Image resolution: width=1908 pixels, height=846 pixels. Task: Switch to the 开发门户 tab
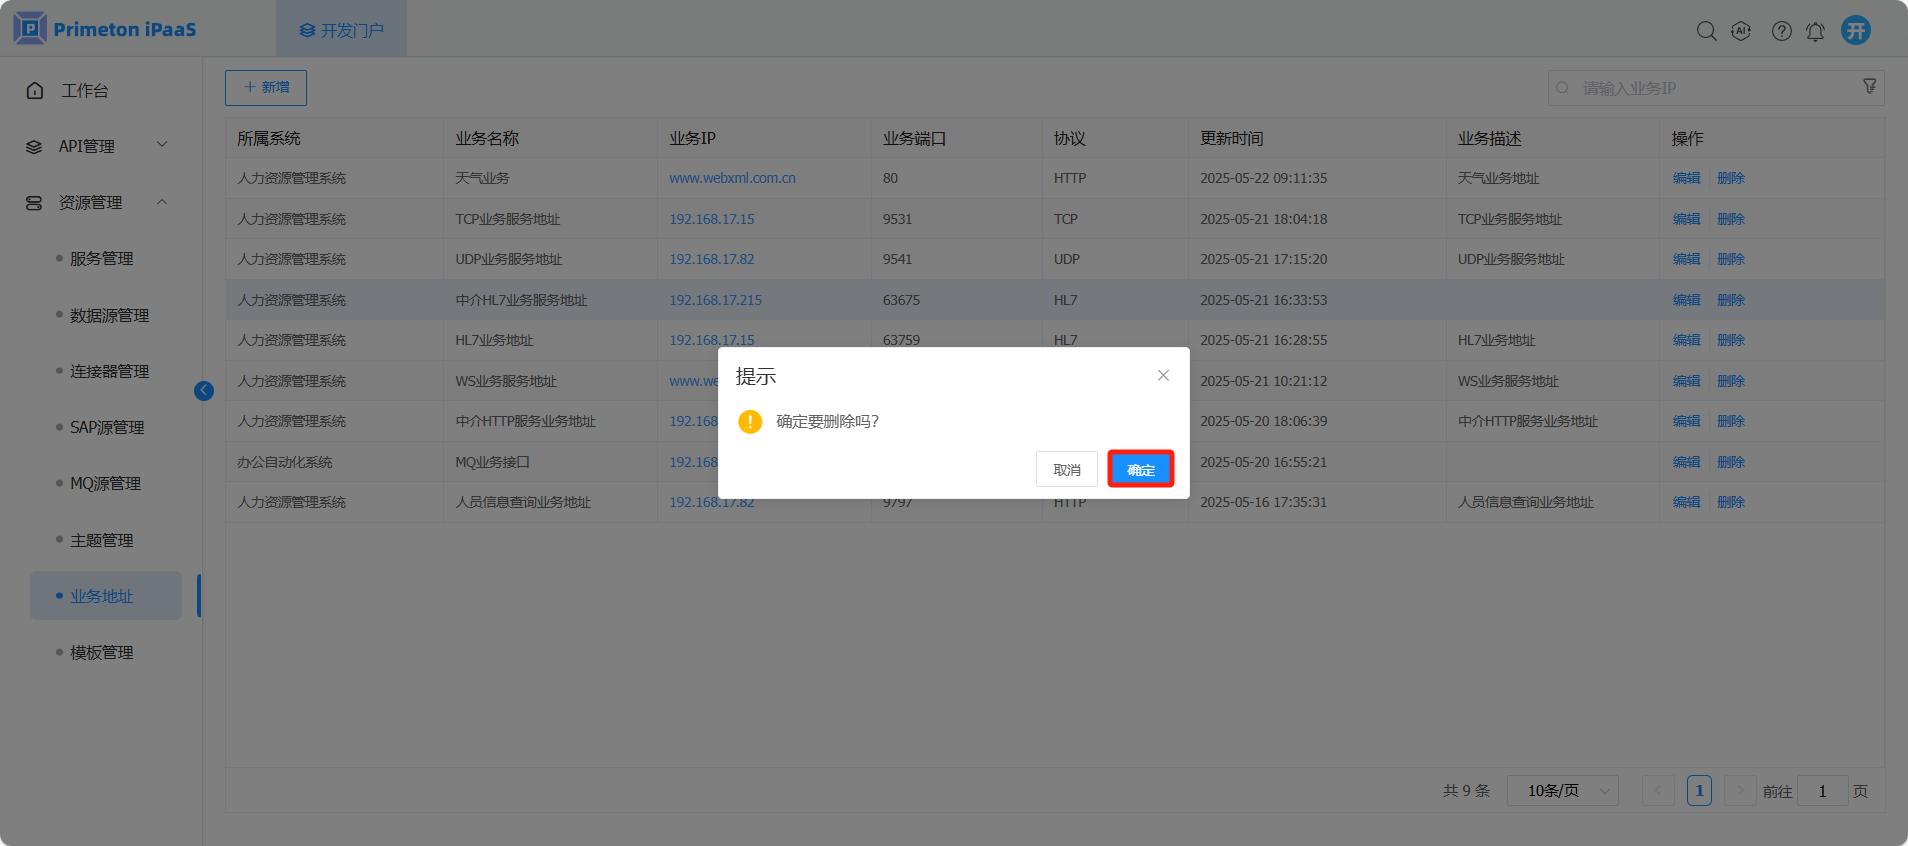pyautogui.click(x=341, y=30)
